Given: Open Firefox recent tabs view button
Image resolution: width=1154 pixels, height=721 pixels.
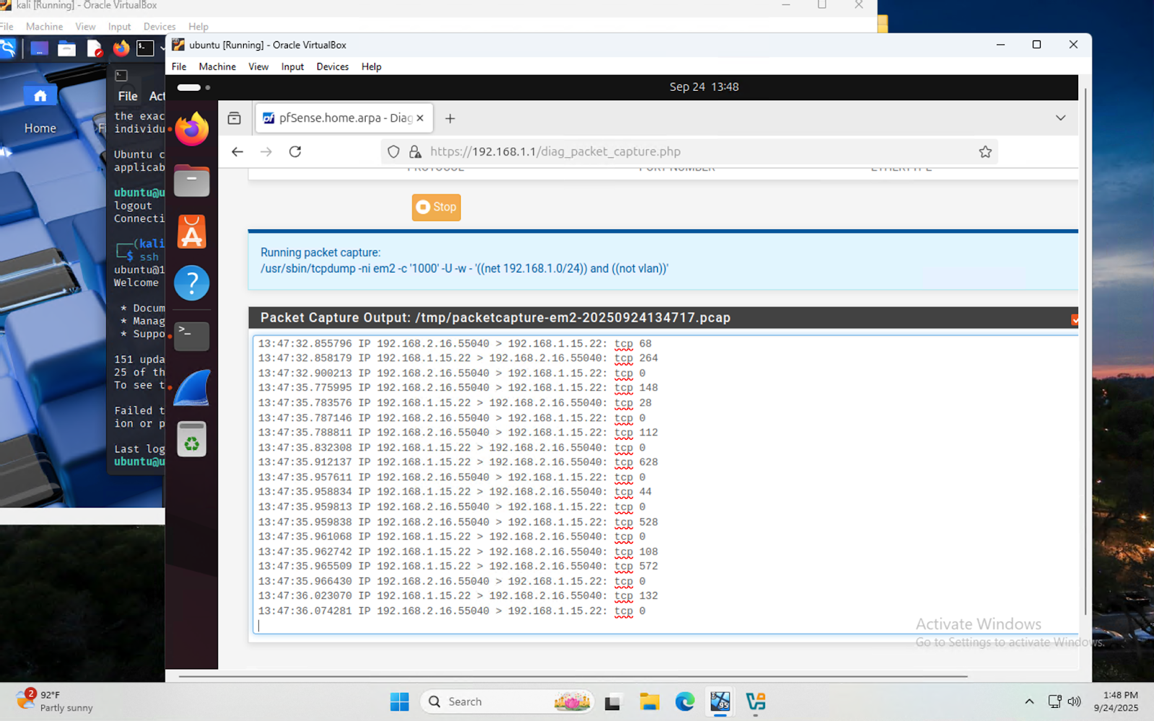Looking at the screenshot, I should coord(234,118).
